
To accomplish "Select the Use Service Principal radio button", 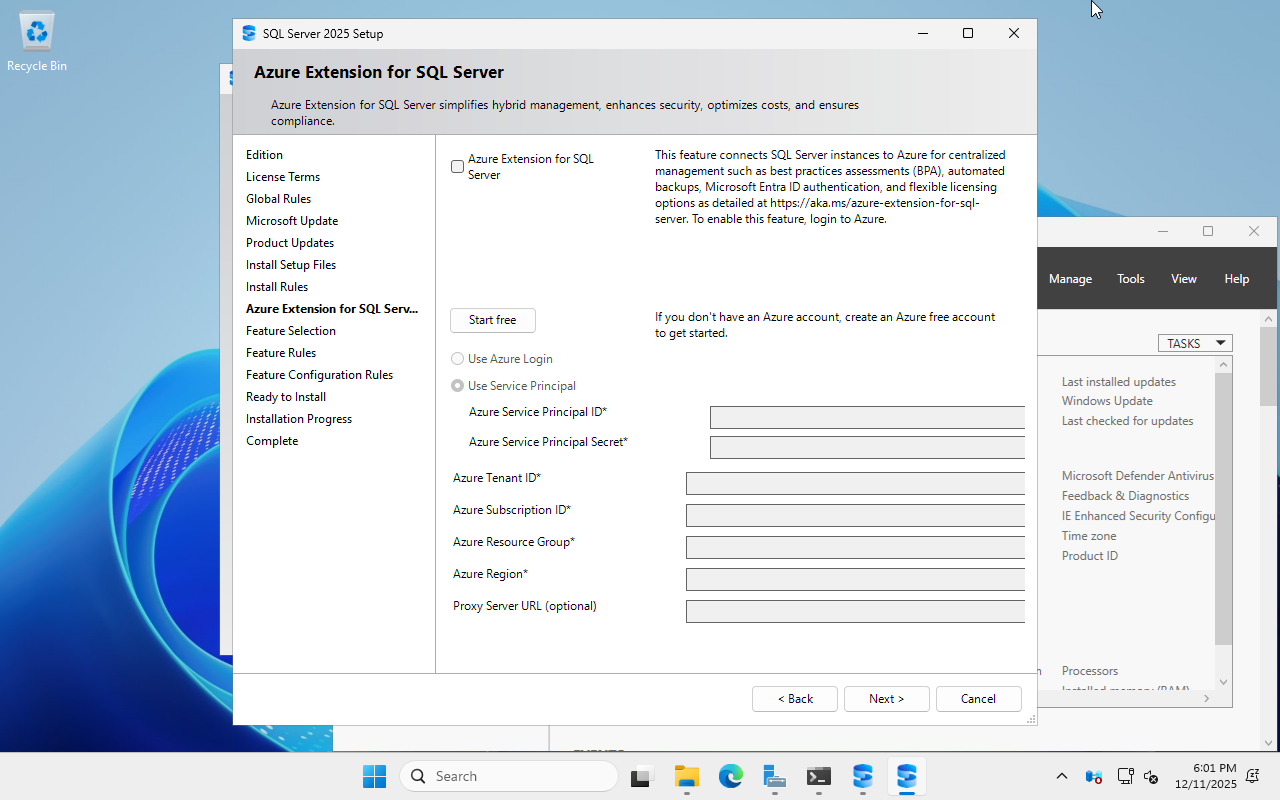I will [x=457, y=385].
